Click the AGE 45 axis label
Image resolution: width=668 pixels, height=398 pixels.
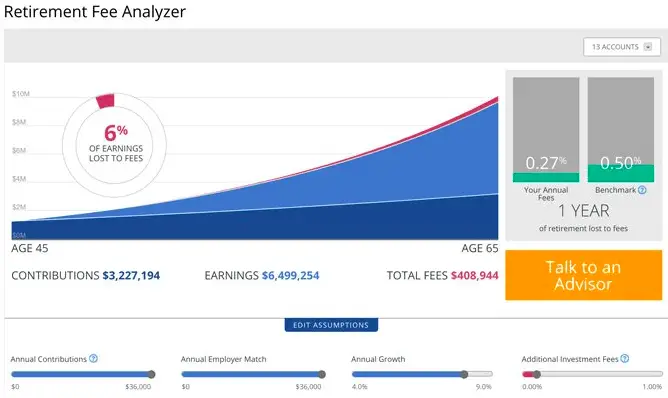(x=30, y=248)
